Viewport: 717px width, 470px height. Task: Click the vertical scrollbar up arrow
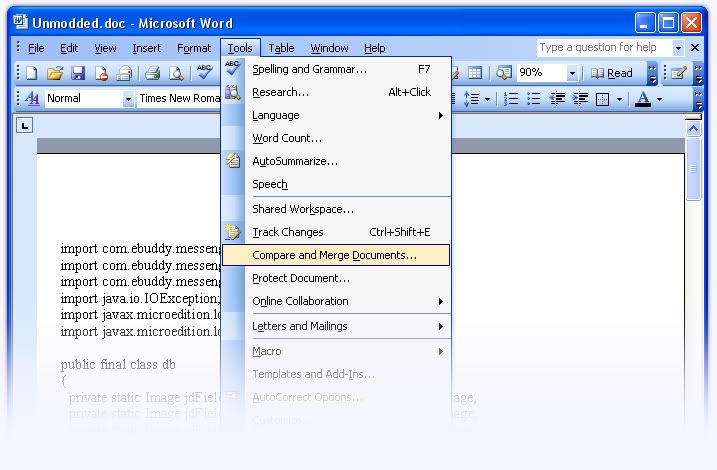[x=693, y=129]
